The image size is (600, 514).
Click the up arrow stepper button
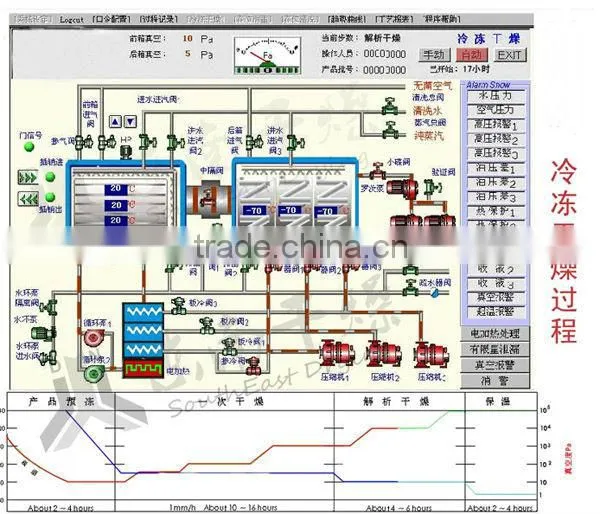point(115,122)
